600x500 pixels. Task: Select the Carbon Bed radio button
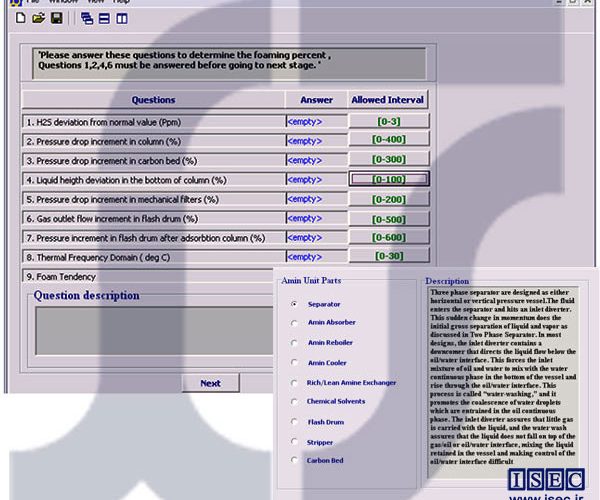(294, 460)
